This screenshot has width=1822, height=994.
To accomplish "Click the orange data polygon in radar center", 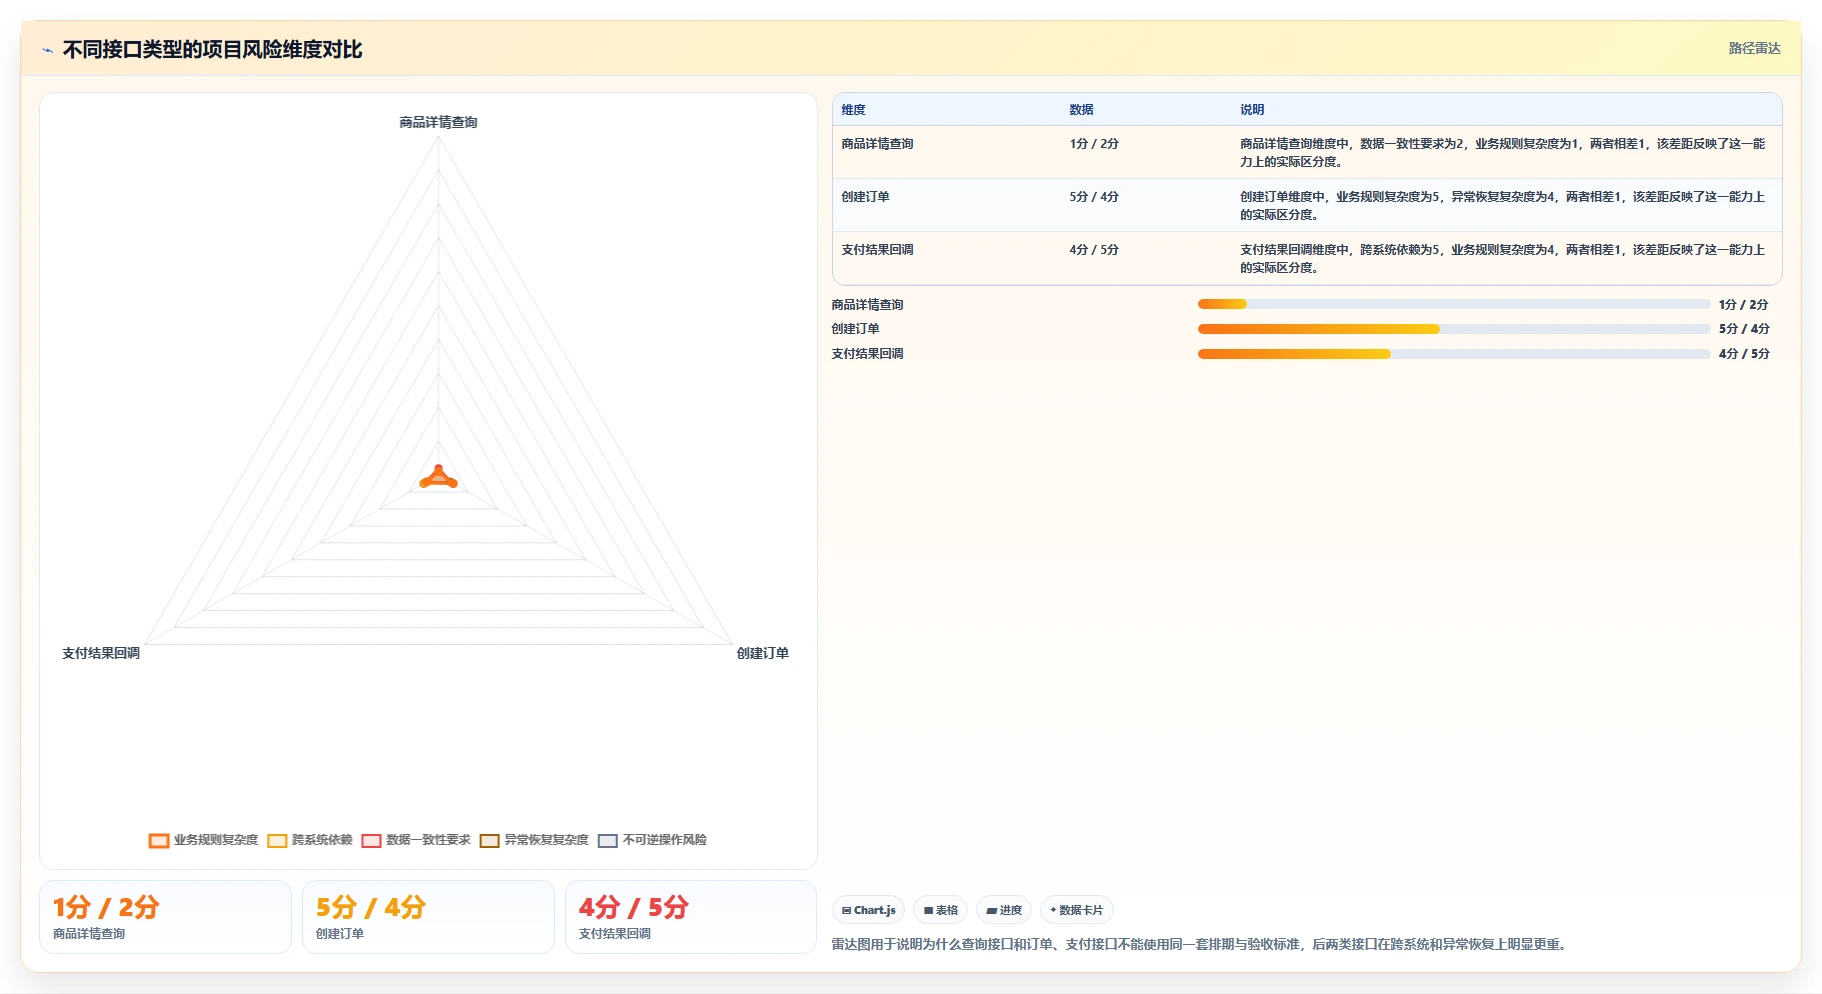I will click(x=438, y=479).
